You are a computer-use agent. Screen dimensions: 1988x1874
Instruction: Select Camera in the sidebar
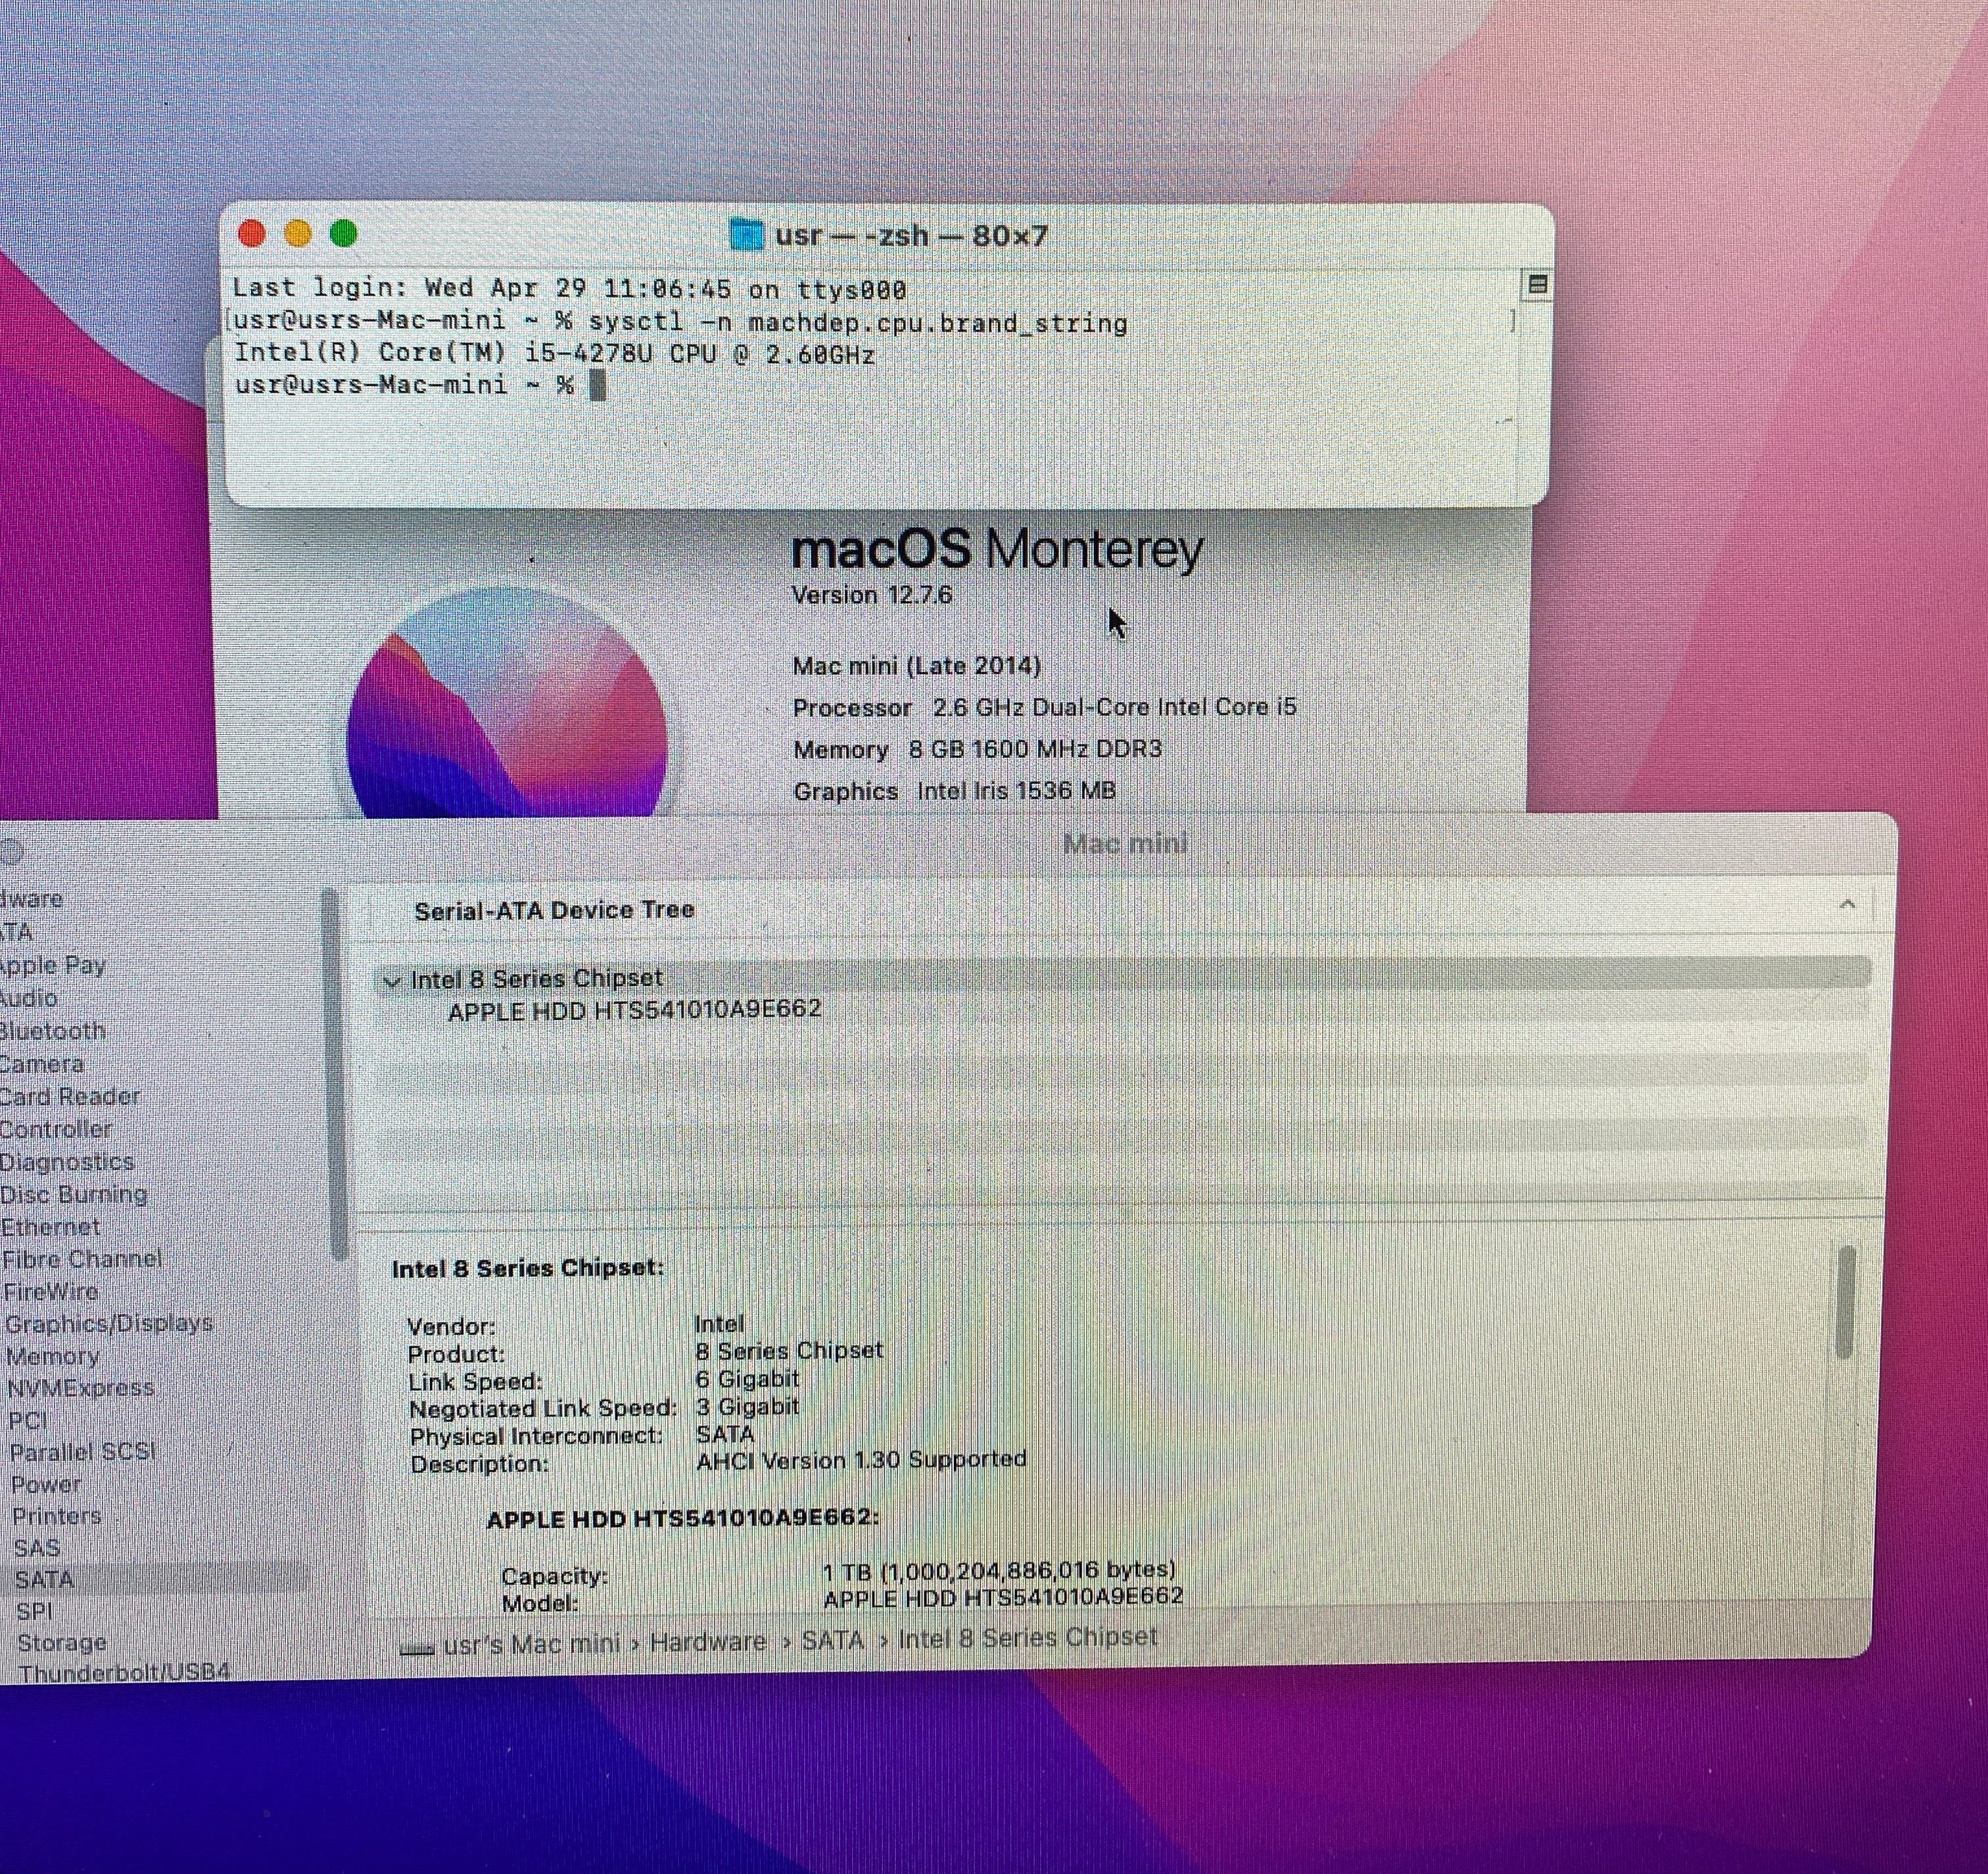click(41, 1064)
